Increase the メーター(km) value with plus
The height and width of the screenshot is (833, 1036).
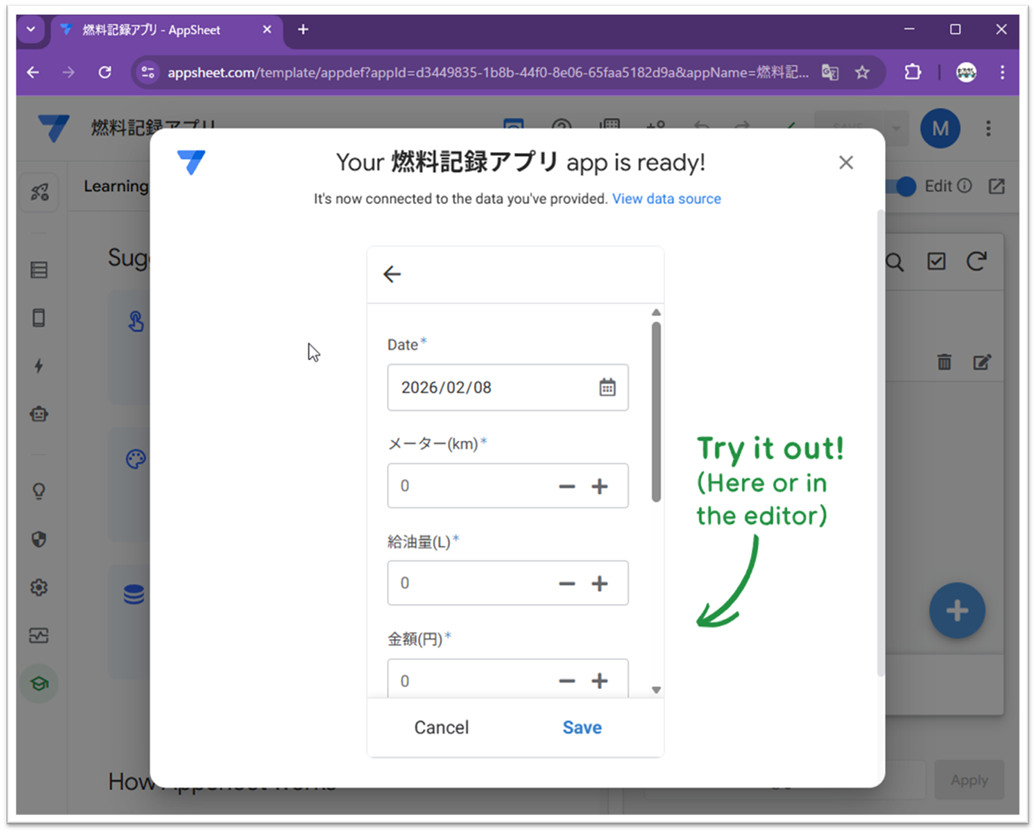coord(599,486)
